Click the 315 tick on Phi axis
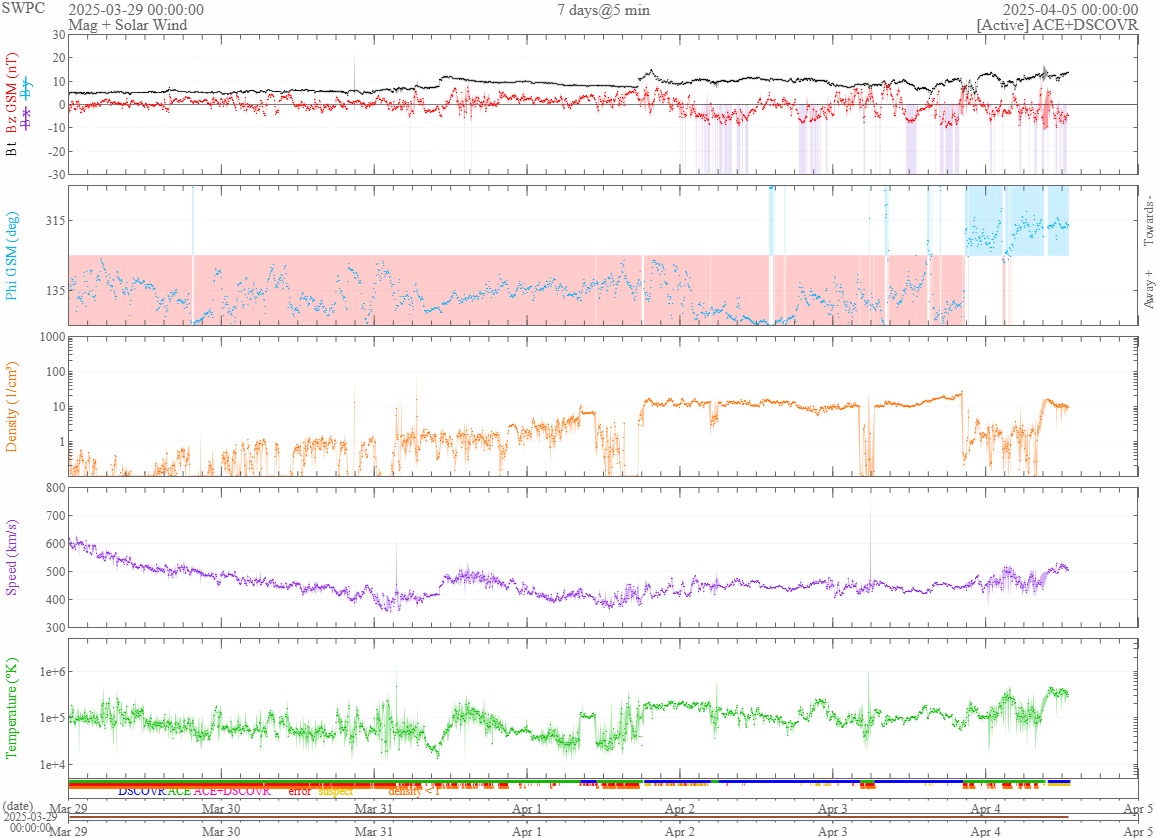 (55, 221)
